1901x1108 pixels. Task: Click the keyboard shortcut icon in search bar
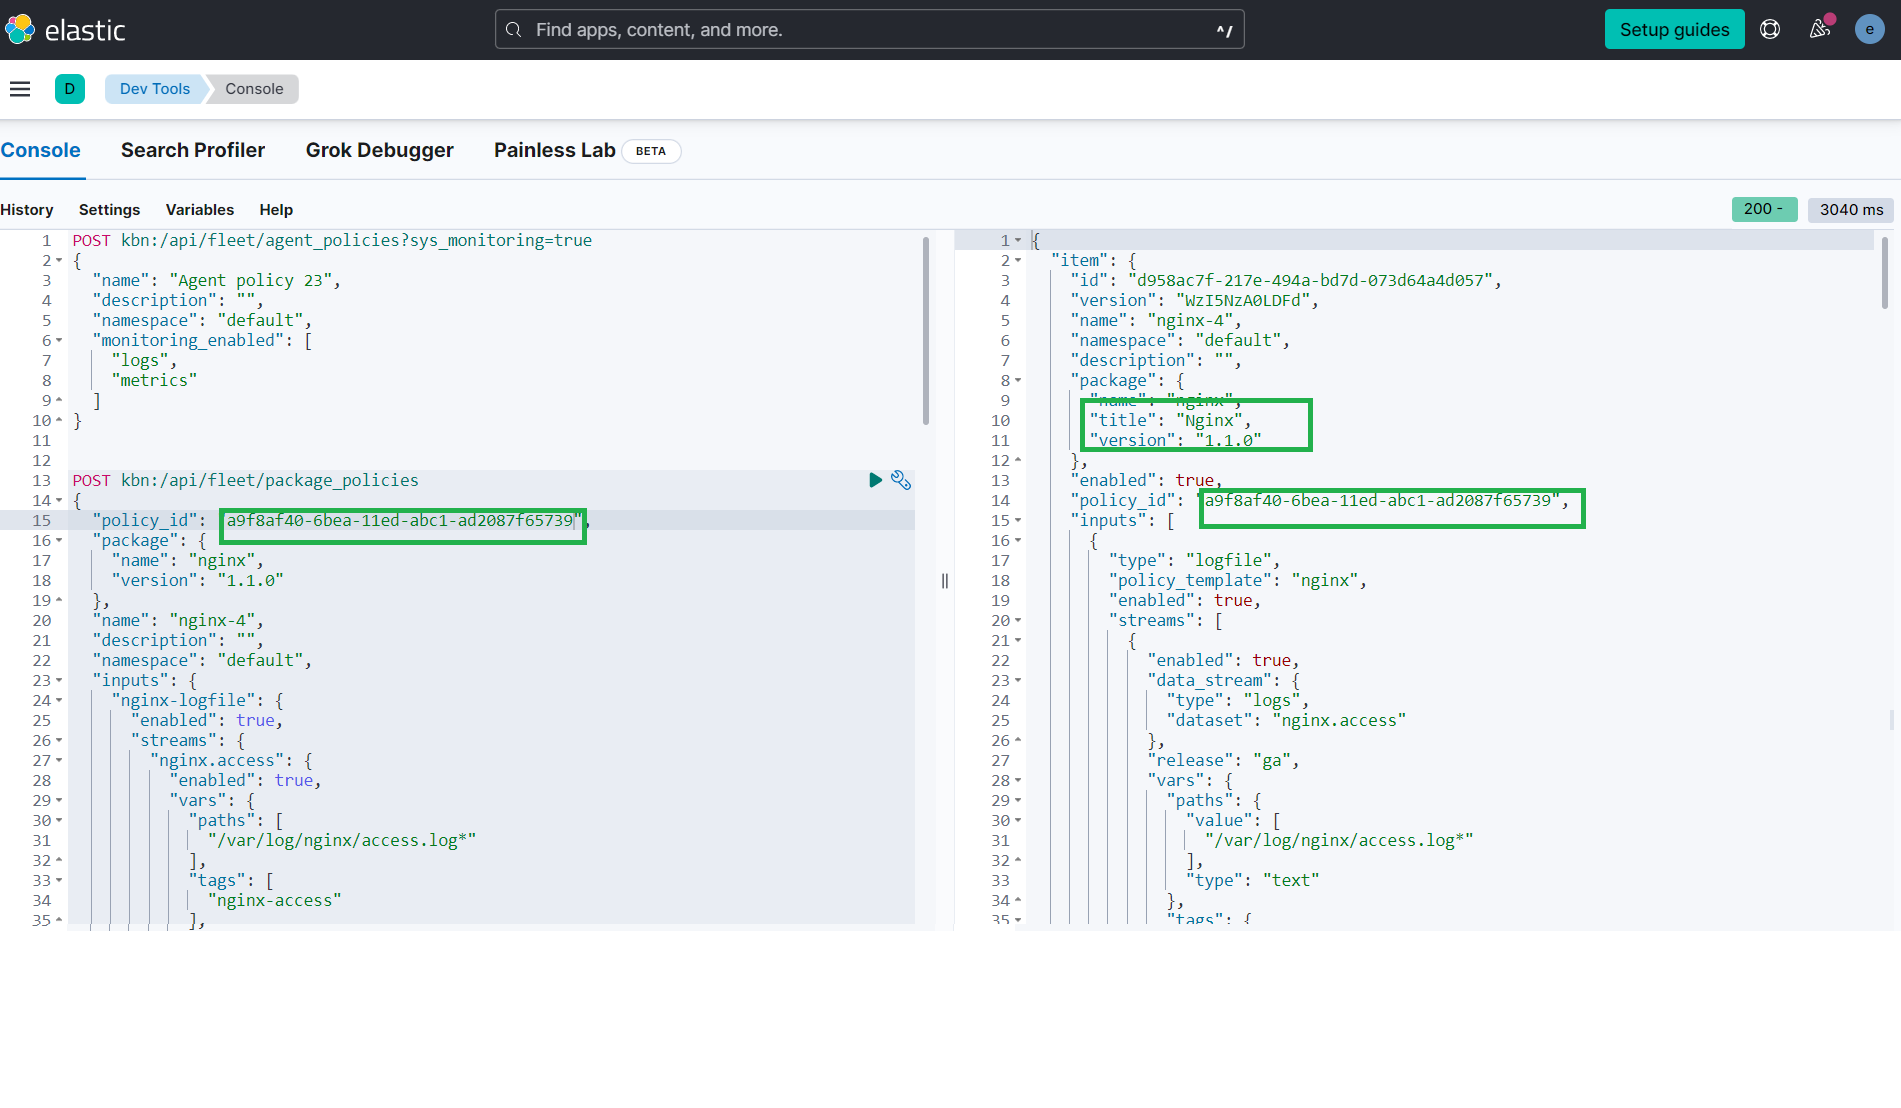(x=1224, y=31)
